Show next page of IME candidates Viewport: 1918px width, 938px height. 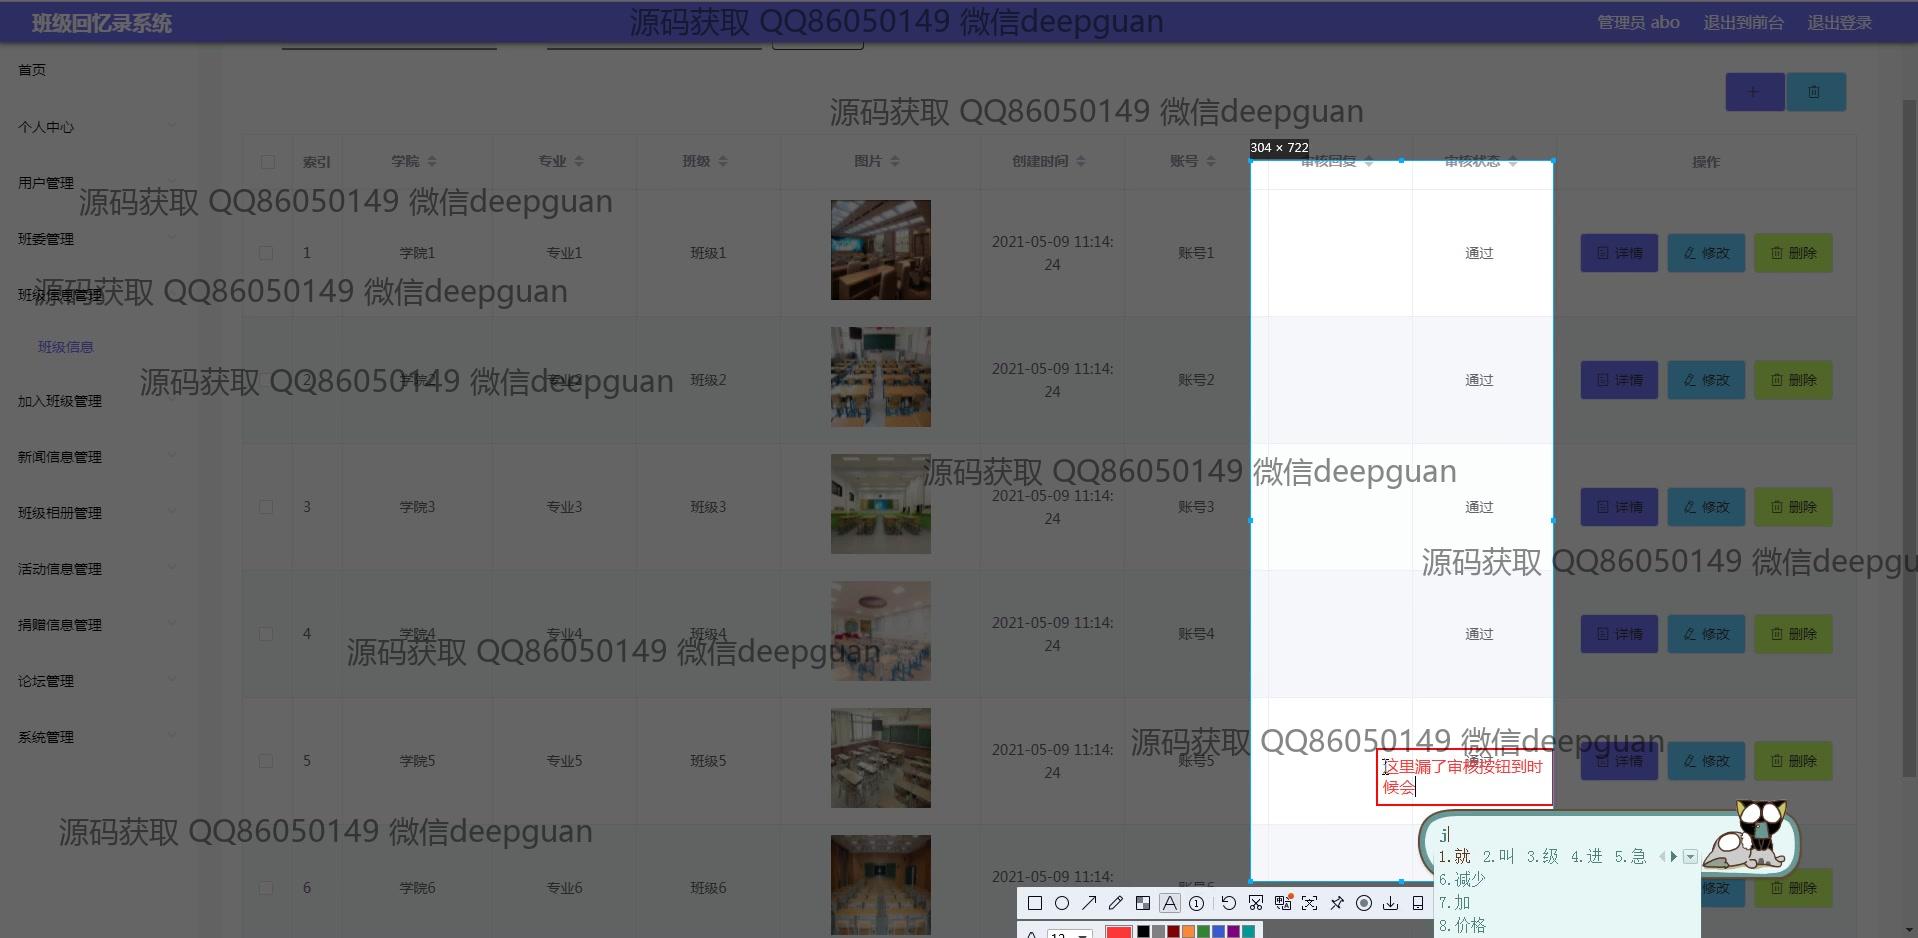pyautogui.click(x=1673, y=857)
